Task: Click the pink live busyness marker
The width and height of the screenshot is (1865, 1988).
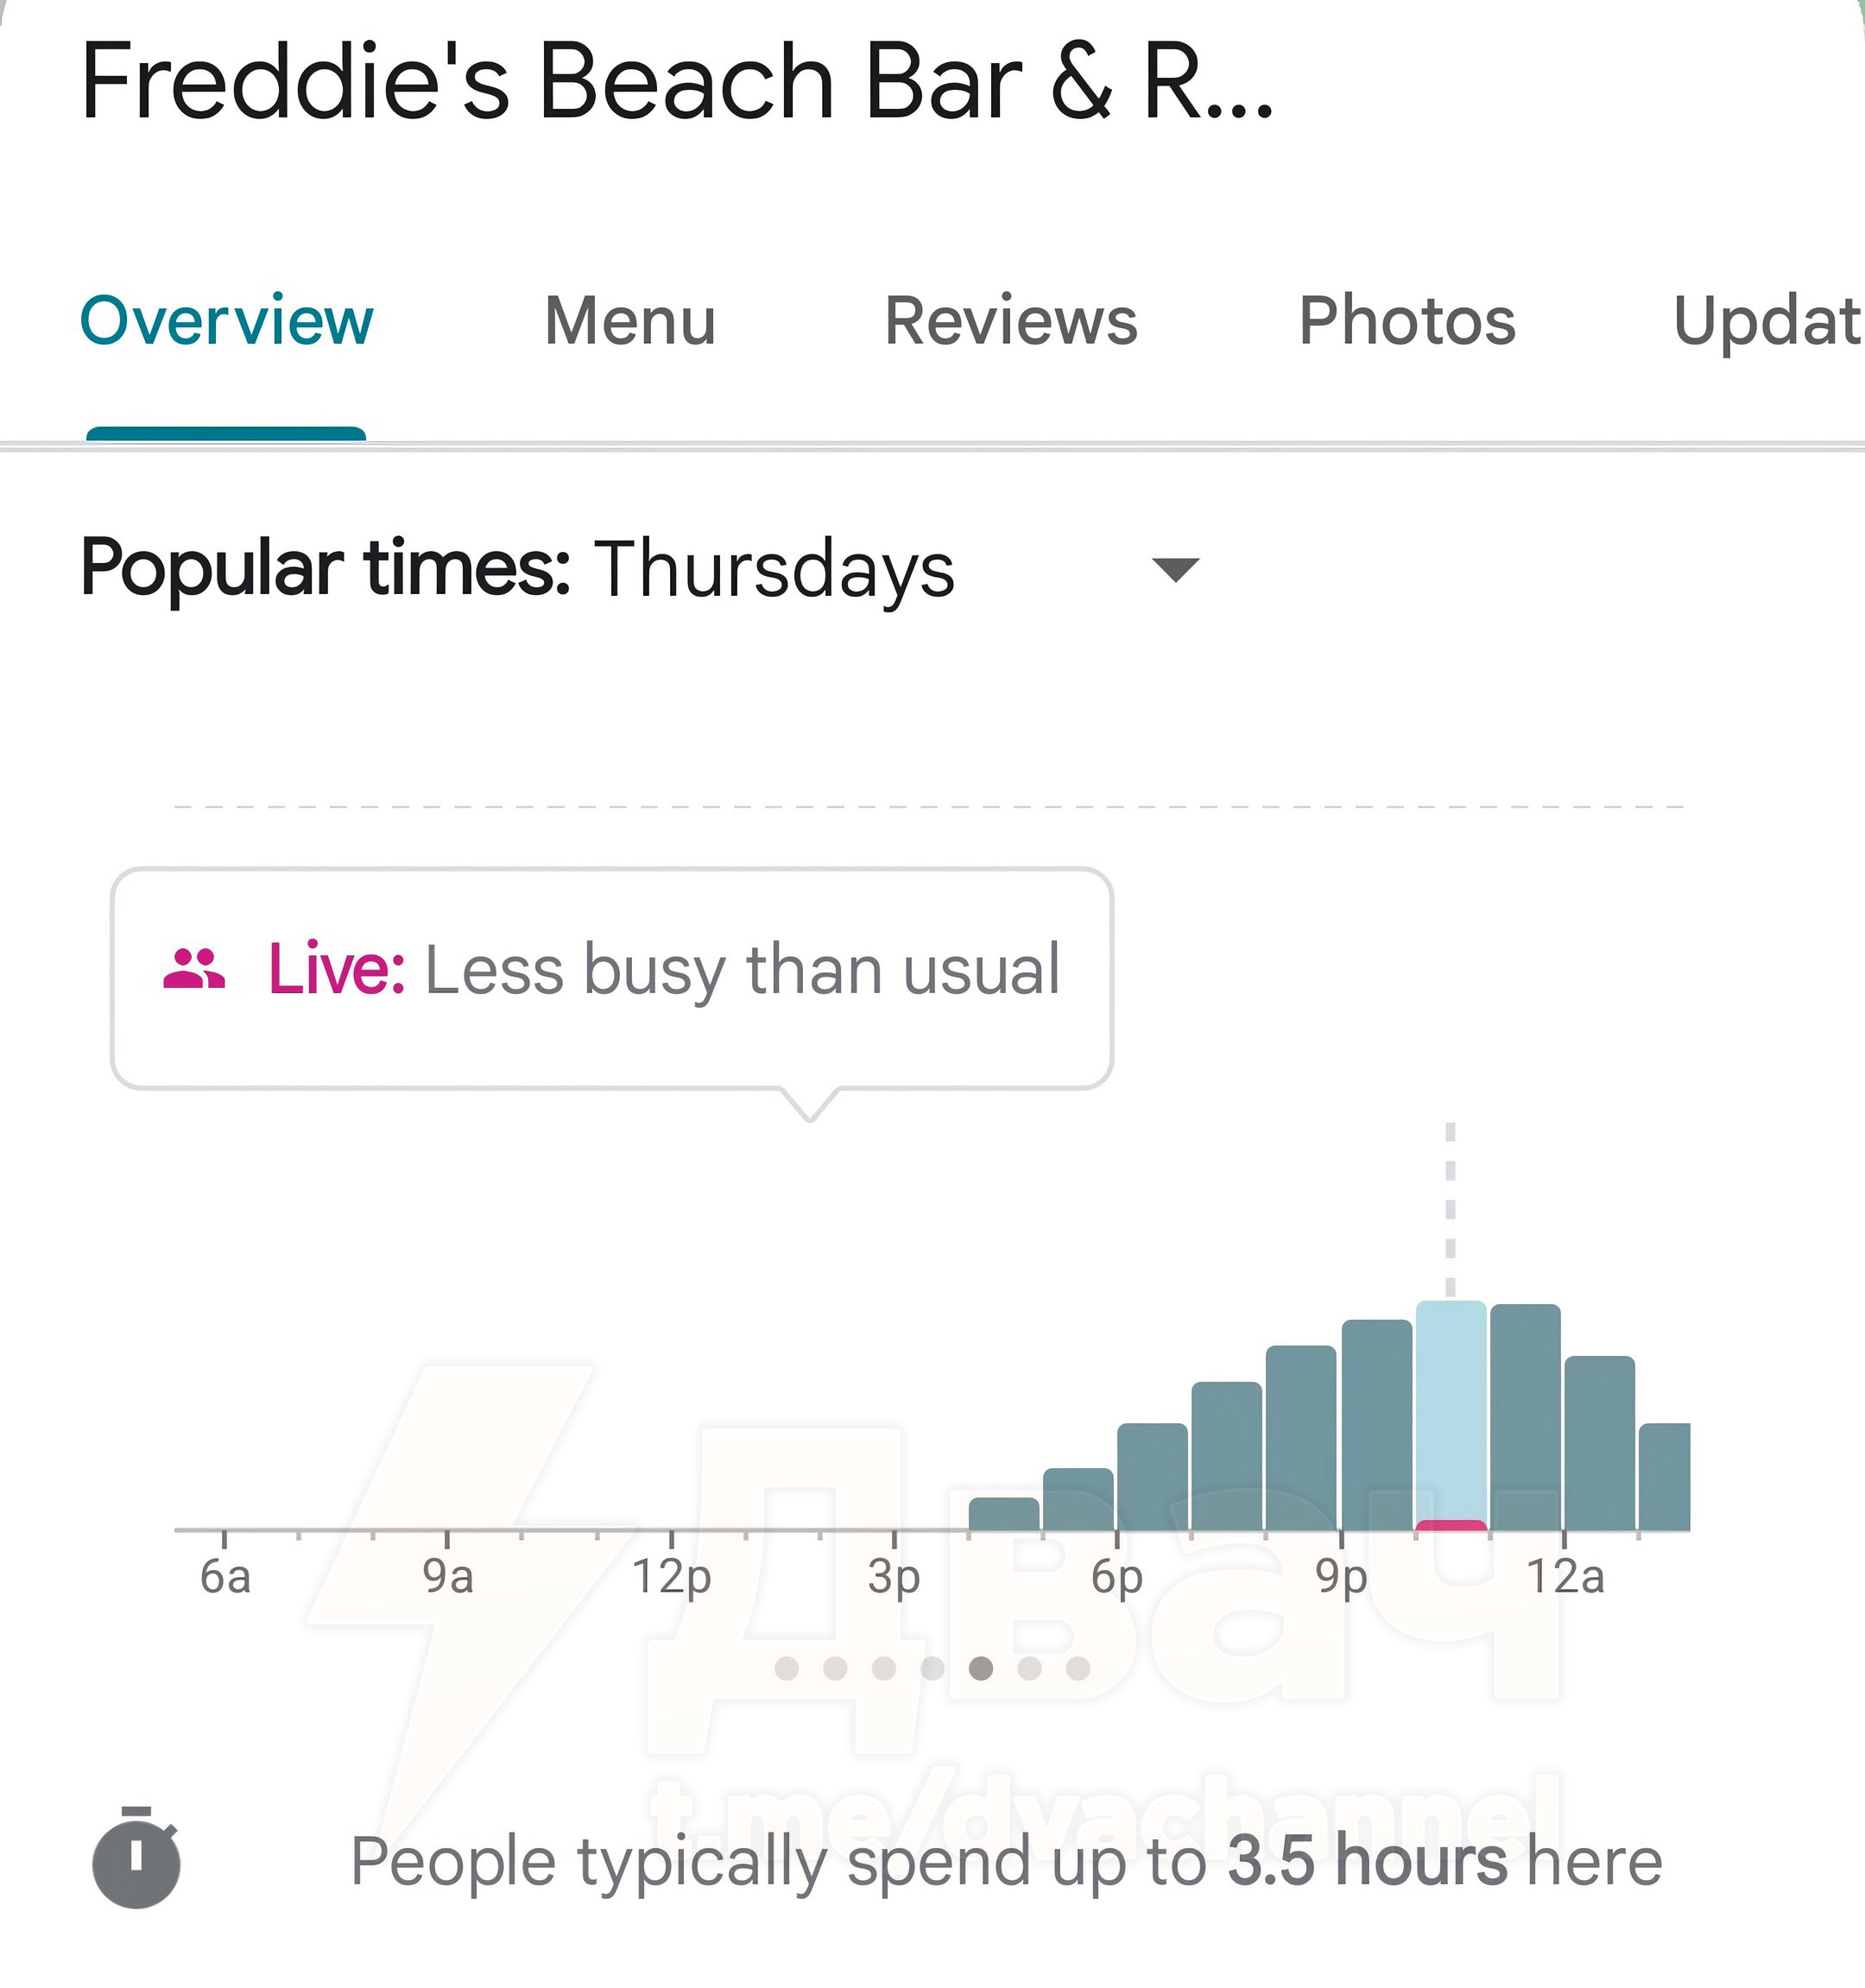Action: 1451,1525
